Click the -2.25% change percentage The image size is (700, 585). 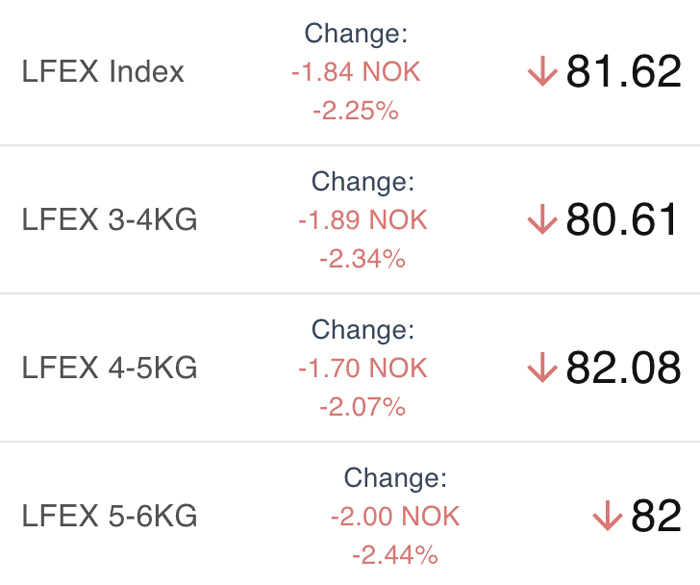tap(355, 110)
